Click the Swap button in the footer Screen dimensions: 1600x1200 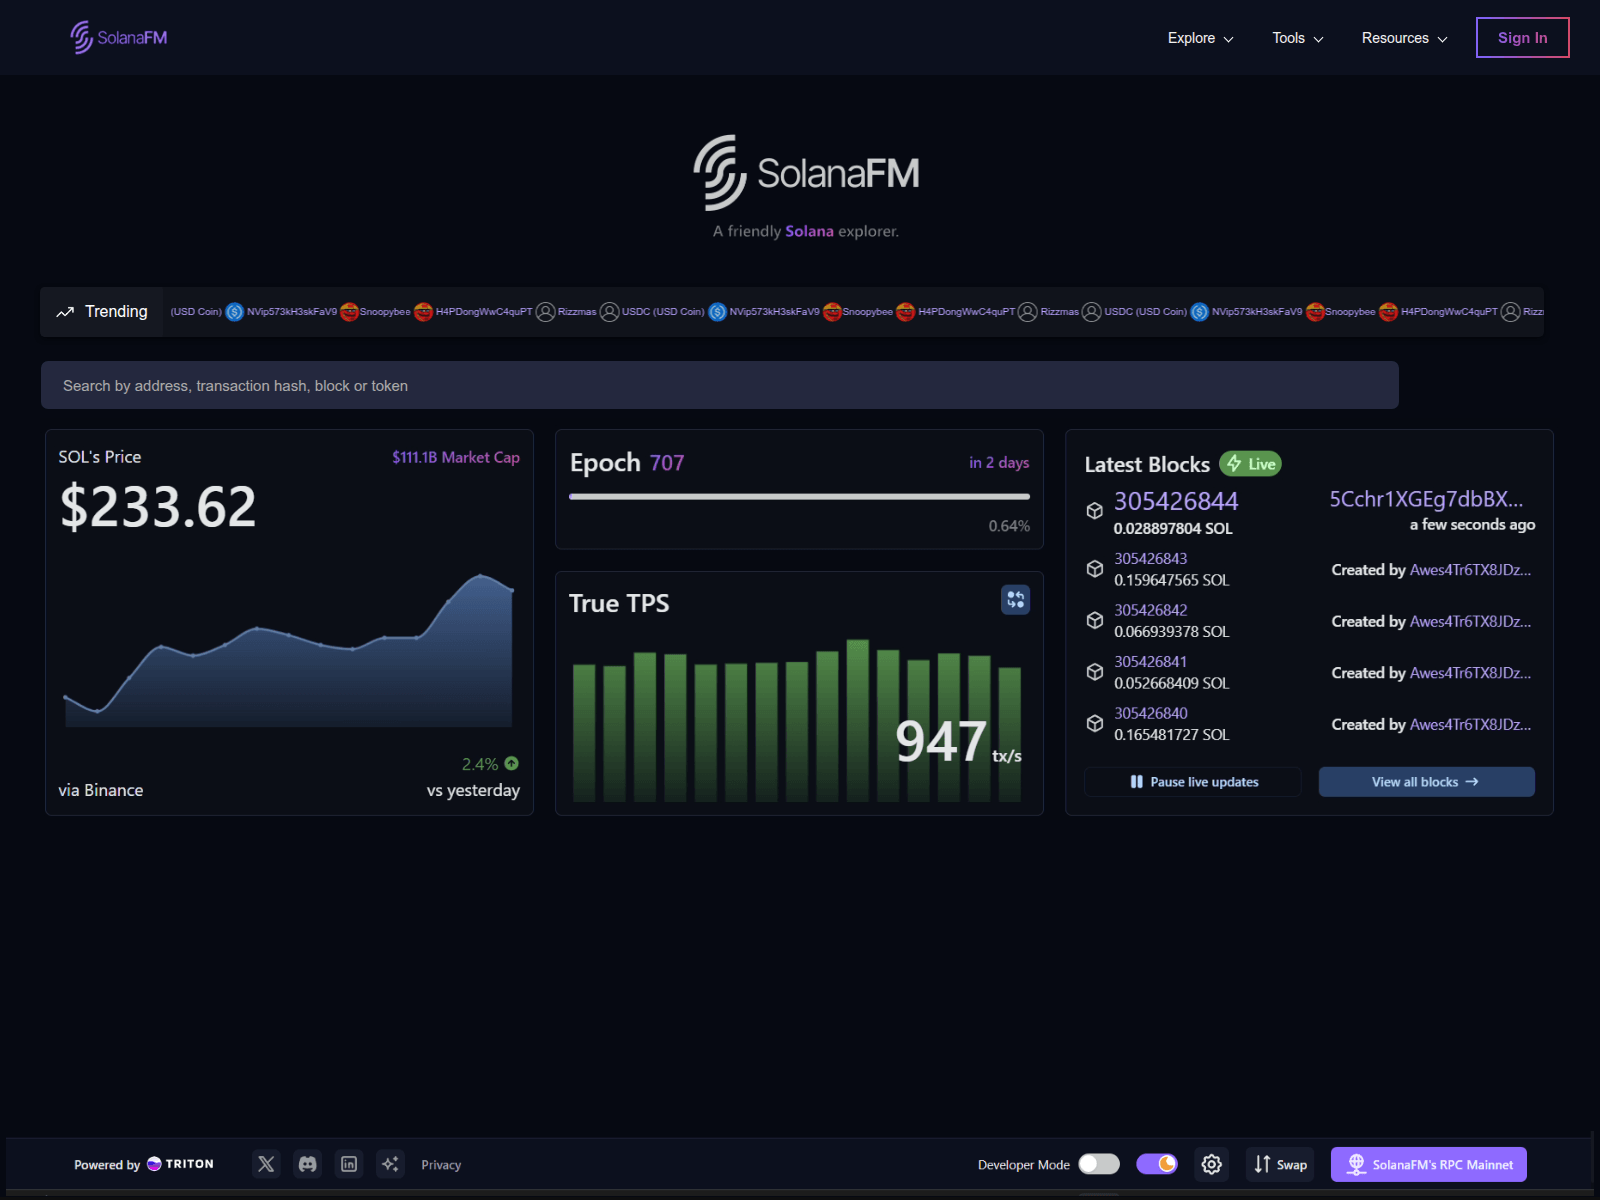(1281, 1164)
